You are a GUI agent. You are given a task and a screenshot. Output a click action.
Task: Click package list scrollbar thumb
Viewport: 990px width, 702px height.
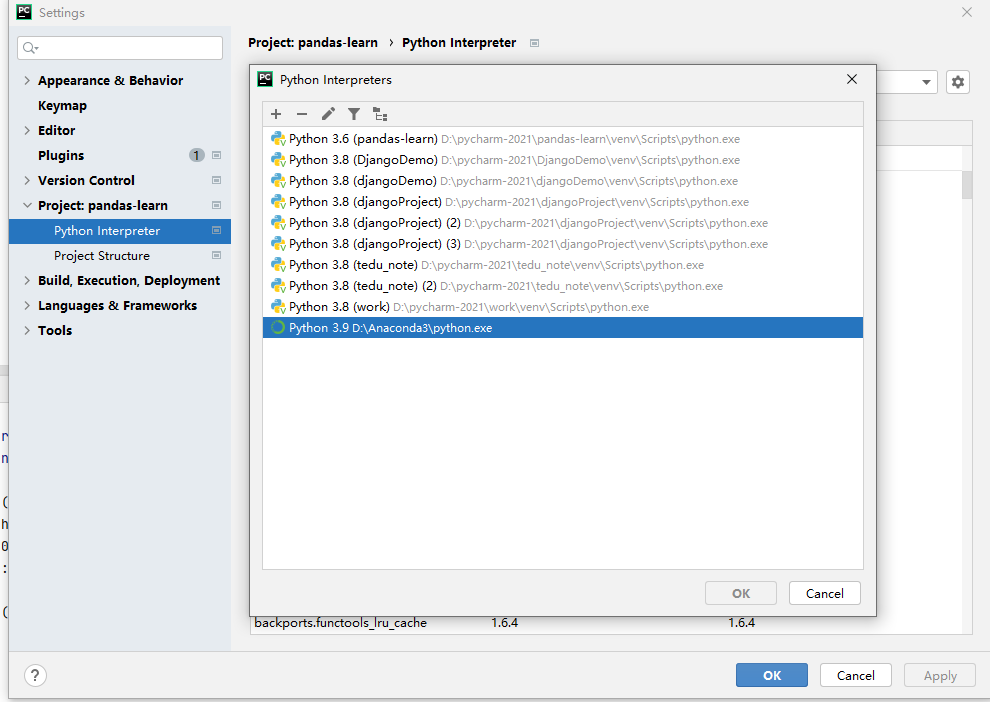(967, 185)
